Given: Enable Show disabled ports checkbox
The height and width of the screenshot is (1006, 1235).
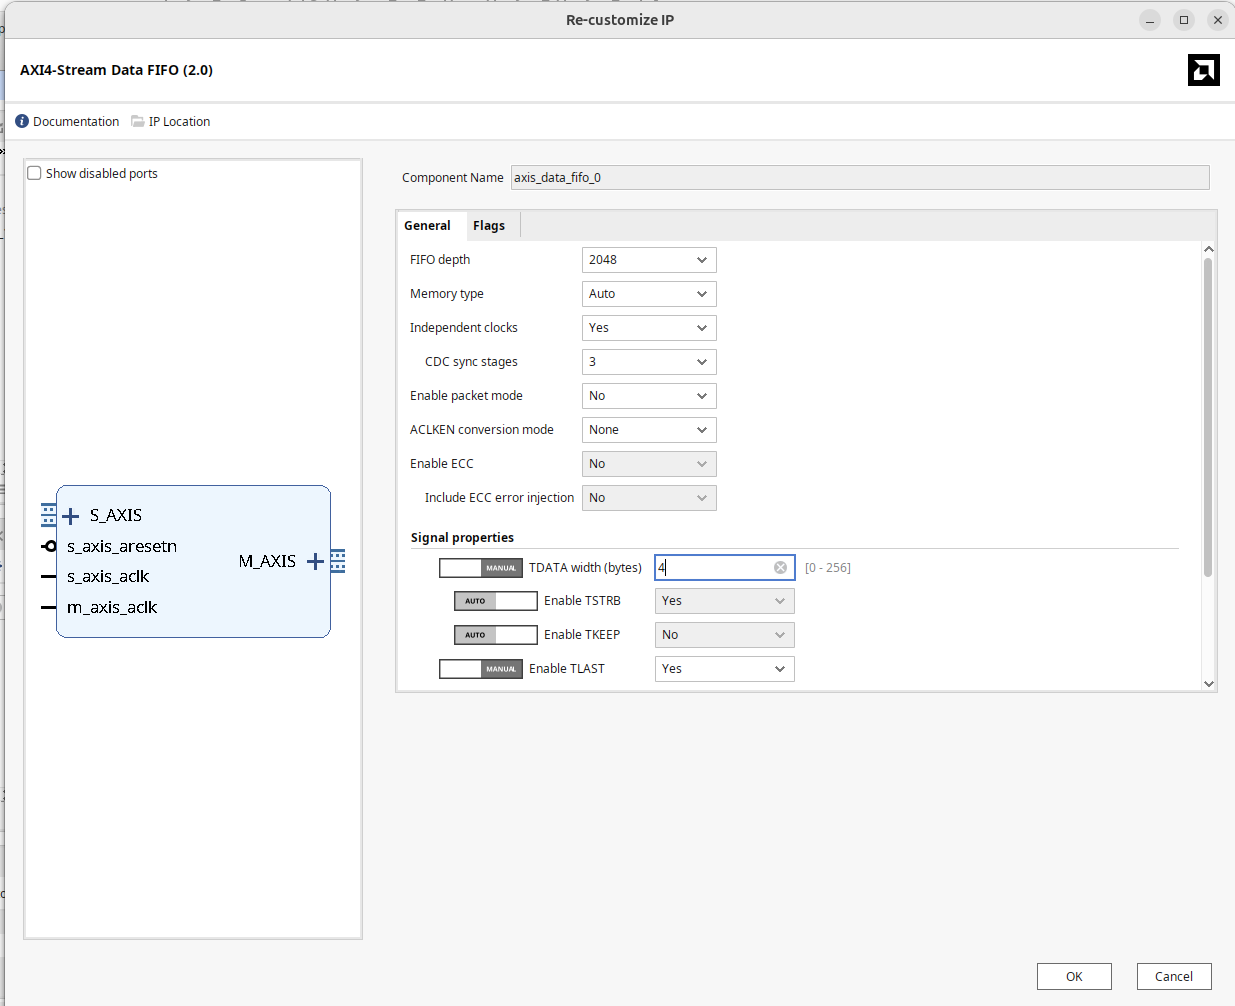Looking at the screenshot, I should point(35,174).
